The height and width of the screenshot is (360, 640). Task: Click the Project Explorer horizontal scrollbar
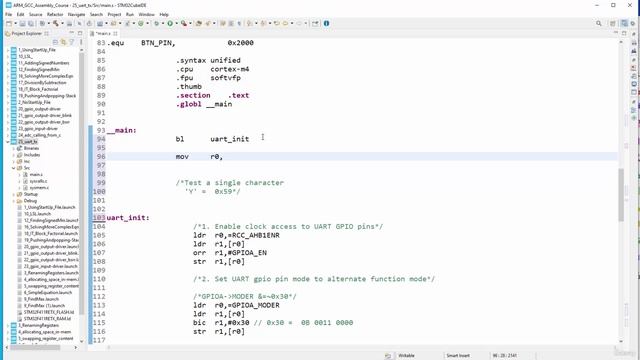pos(35,347)
